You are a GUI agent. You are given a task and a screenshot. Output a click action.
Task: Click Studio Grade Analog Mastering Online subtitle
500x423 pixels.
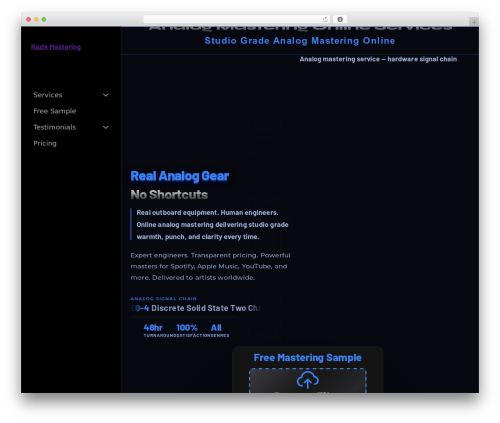coord(300,41)
